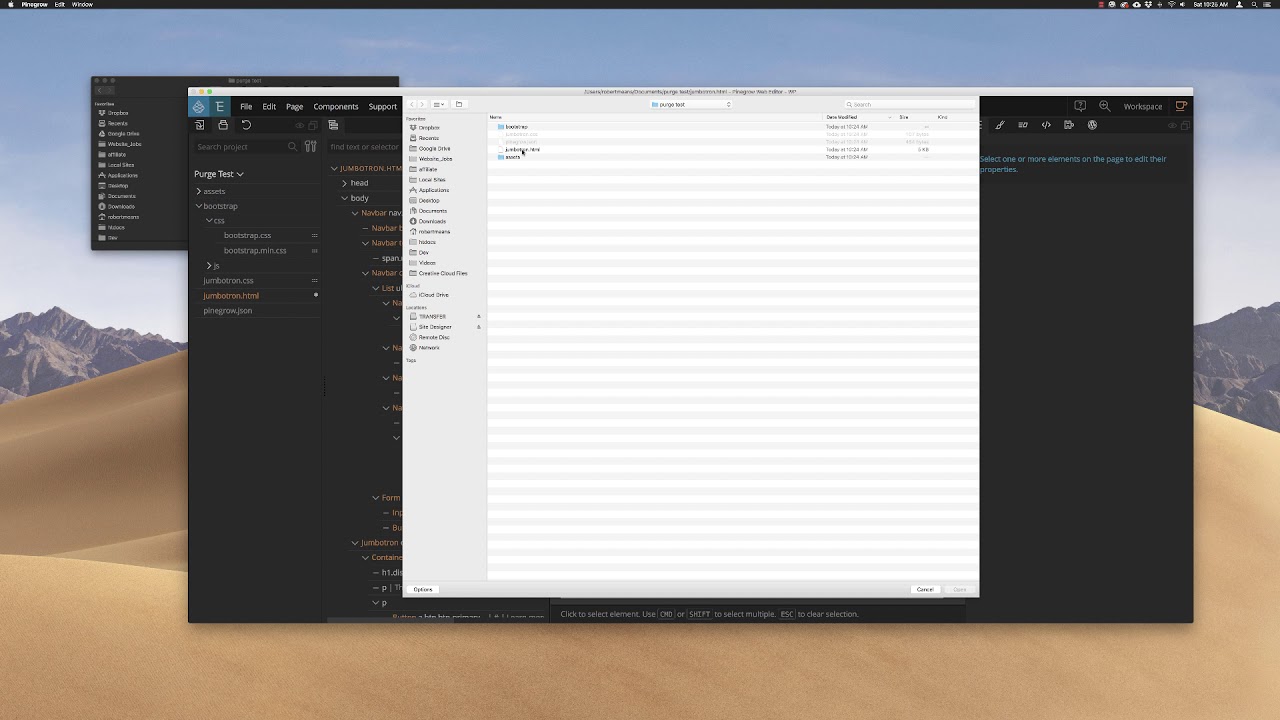Click the tree panel icon above the selector search
This screenshot has width=1280, height=720.
(333, 125)
